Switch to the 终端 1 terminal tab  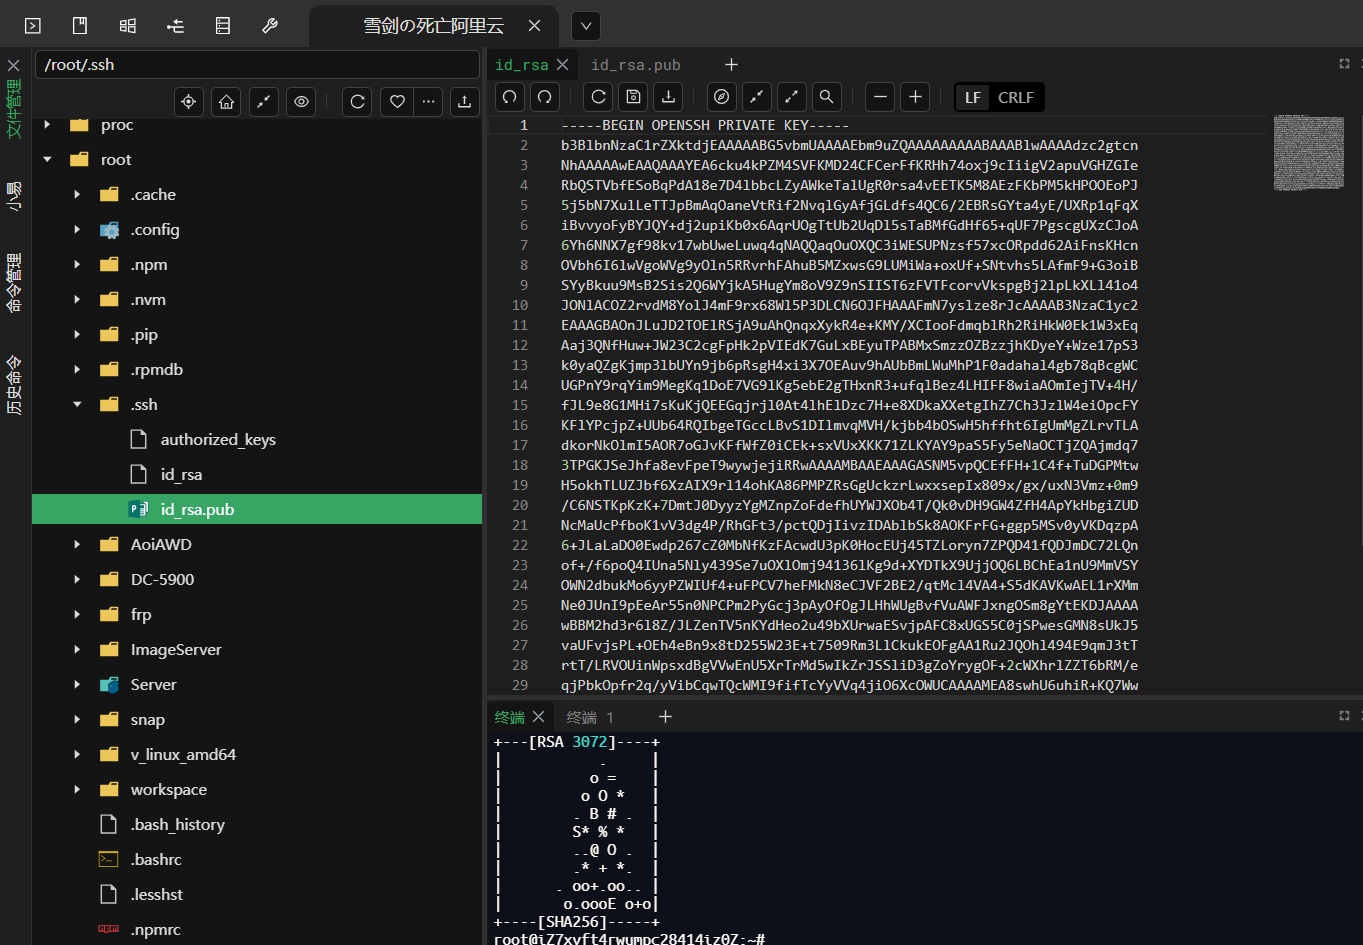click(590, 717)
